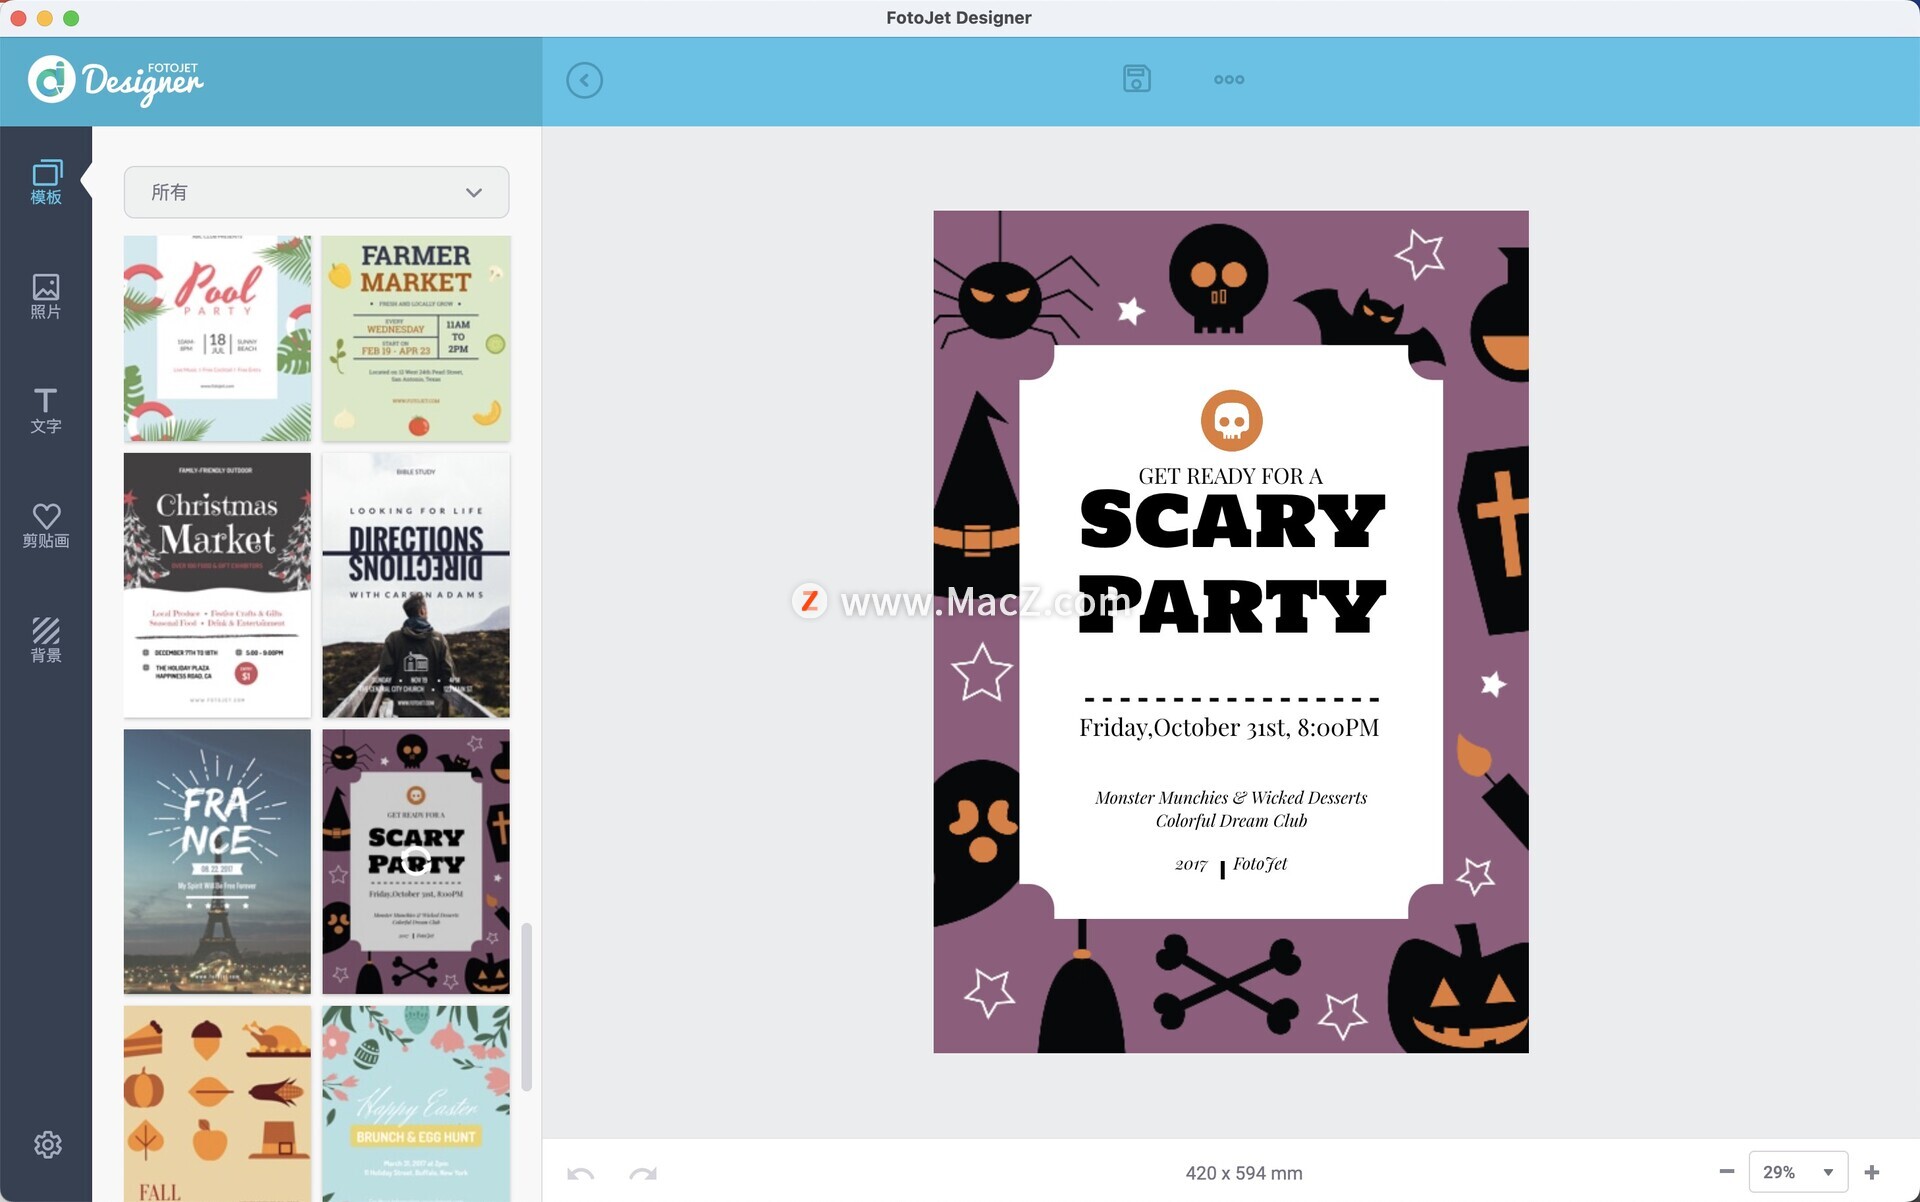1920x1202 pixels.
Task: Expand the 所有 category dropdown
Action: tap(316, 192)
